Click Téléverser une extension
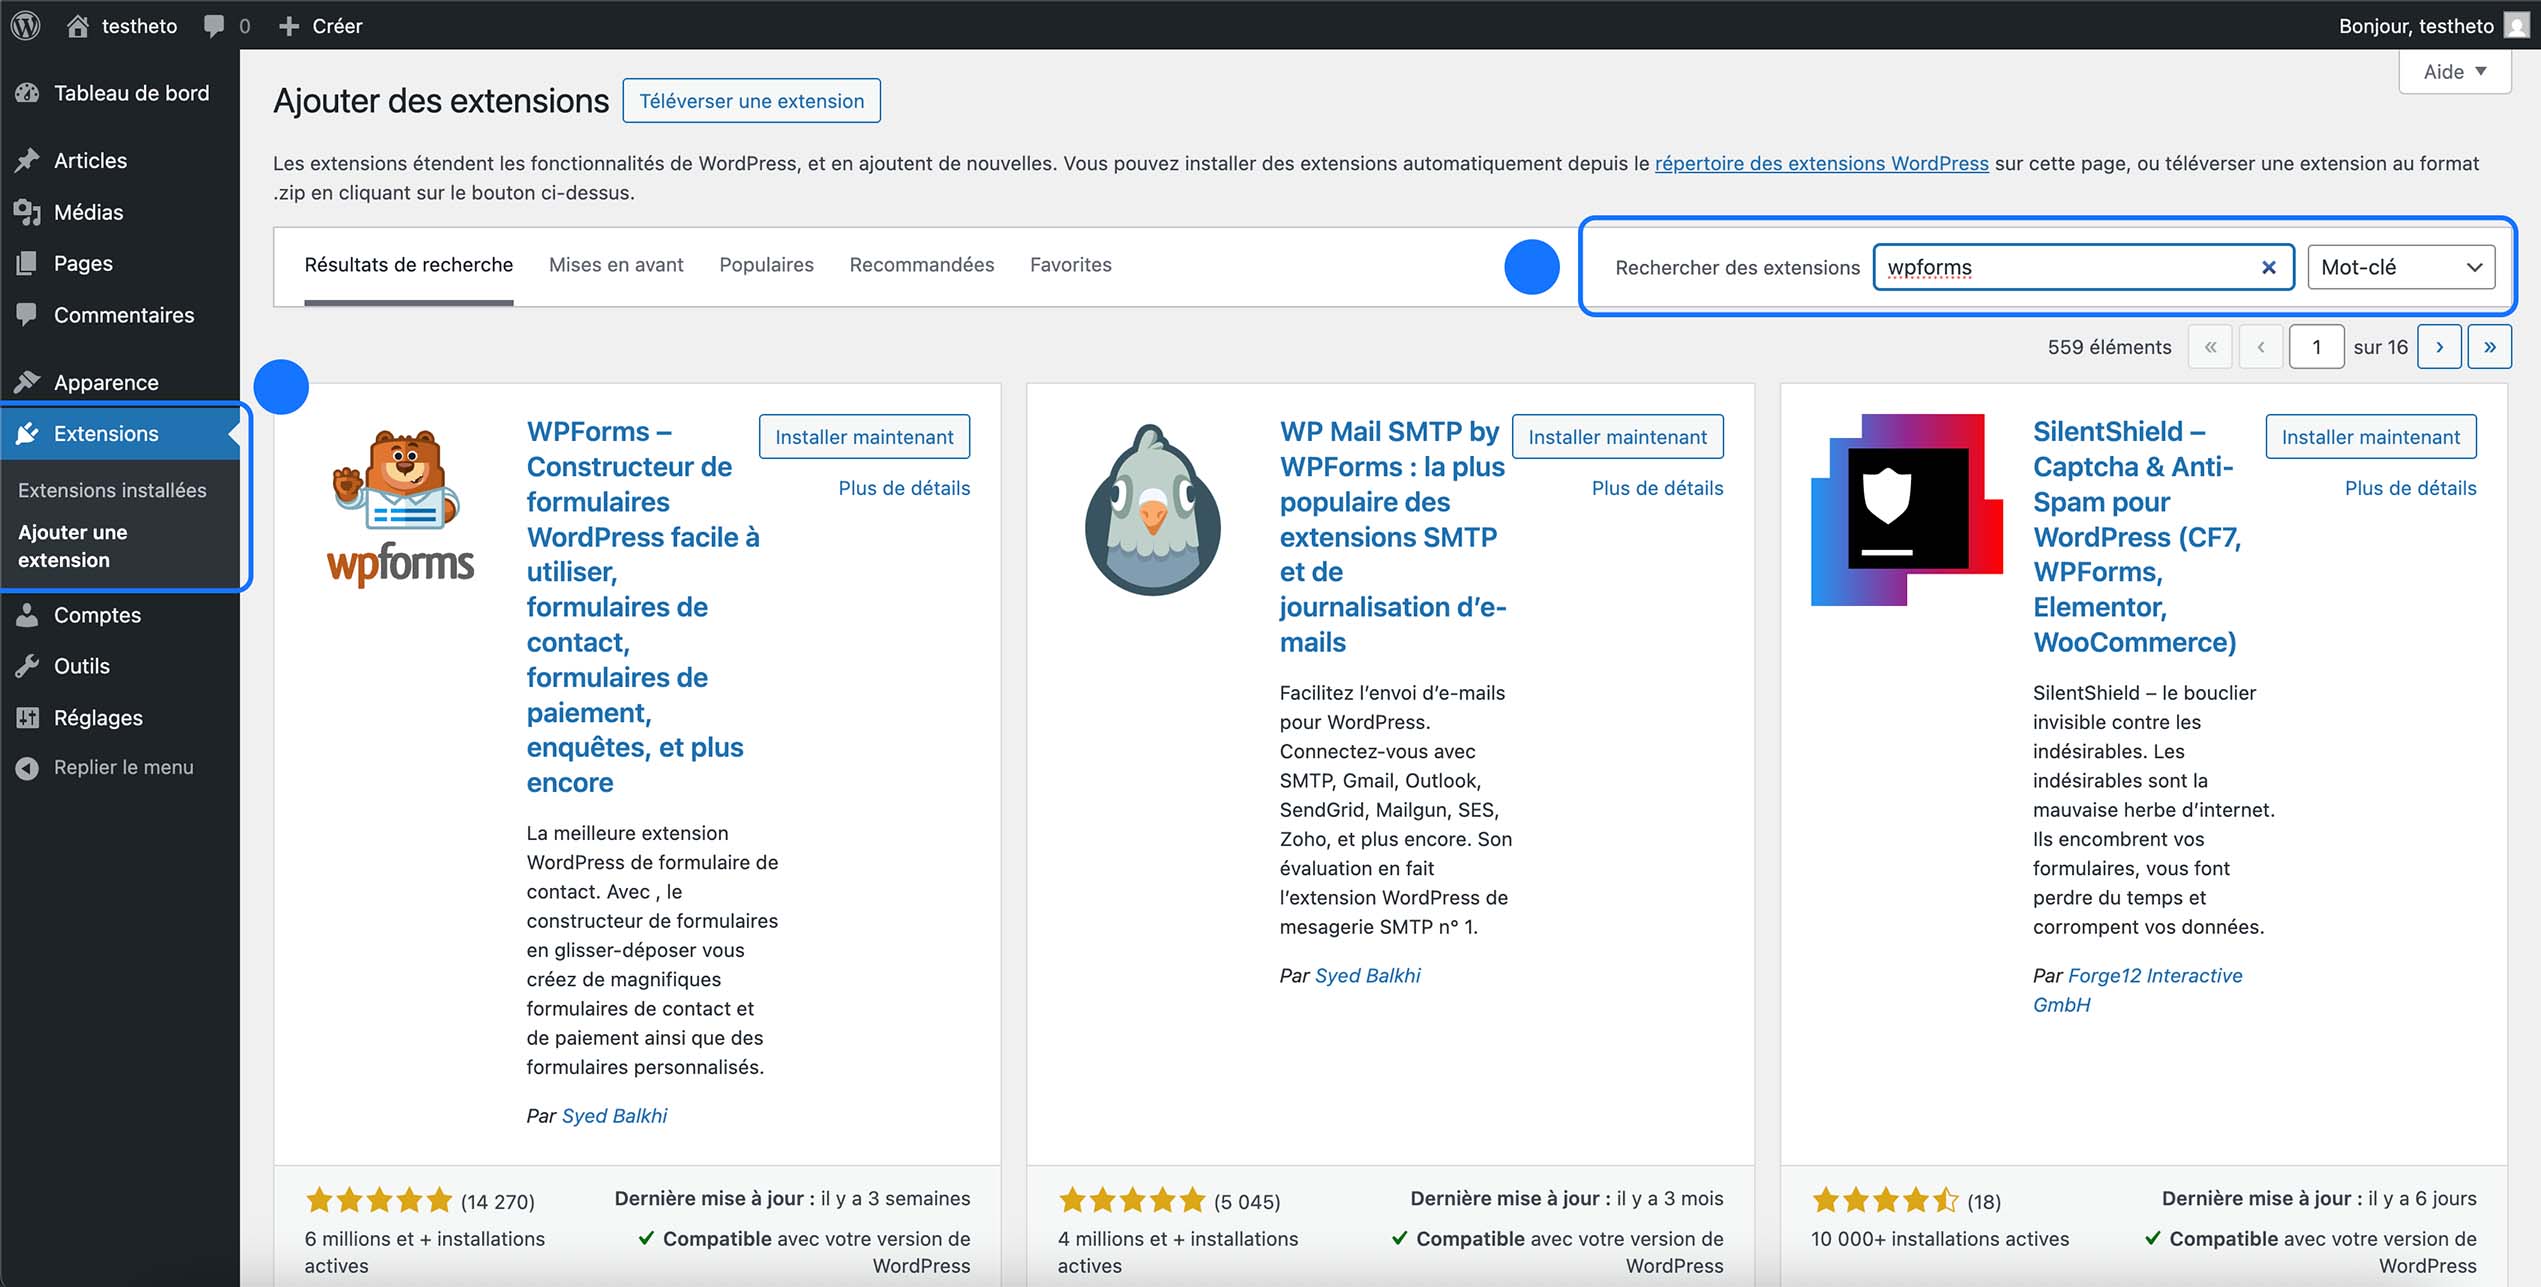 point(751,100)
